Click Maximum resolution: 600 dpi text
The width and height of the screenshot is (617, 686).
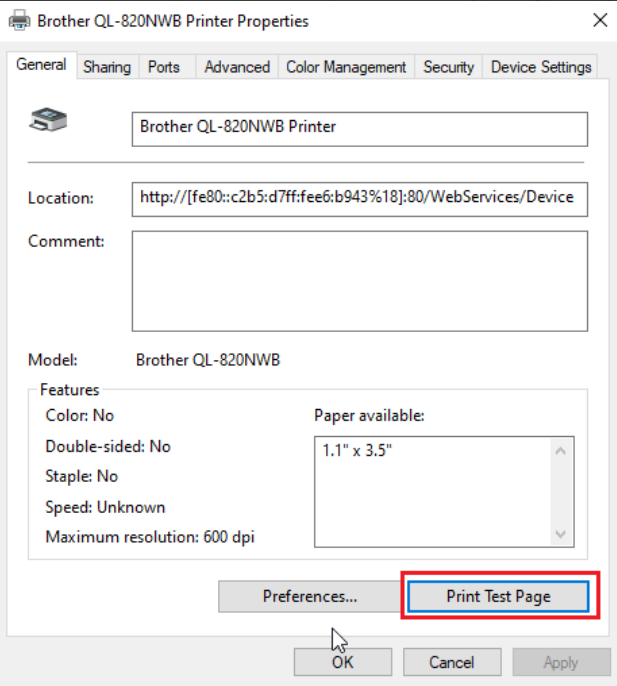pos(150,537)
